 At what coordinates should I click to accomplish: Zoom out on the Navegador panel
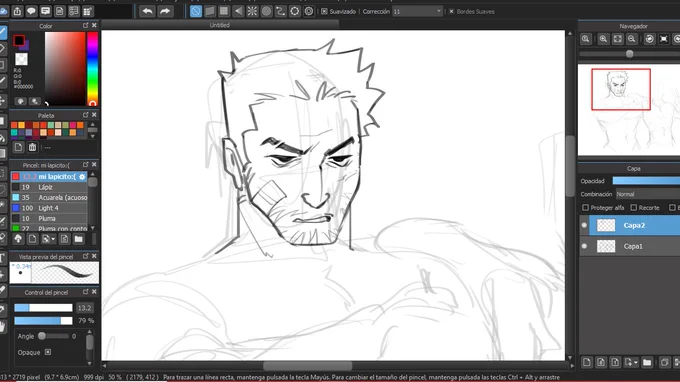(632, 39)
